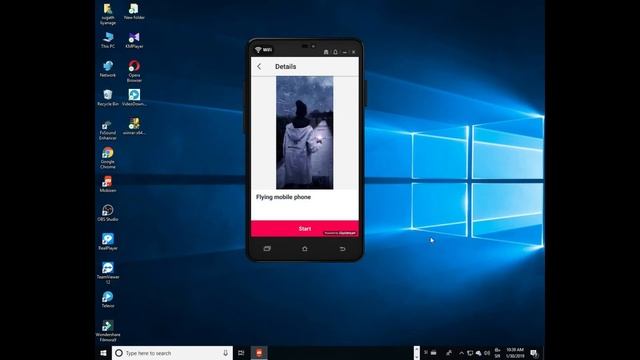Open the taskbar clock and date
The width and height of the screenshot is (640, 360).
[515, 353]
